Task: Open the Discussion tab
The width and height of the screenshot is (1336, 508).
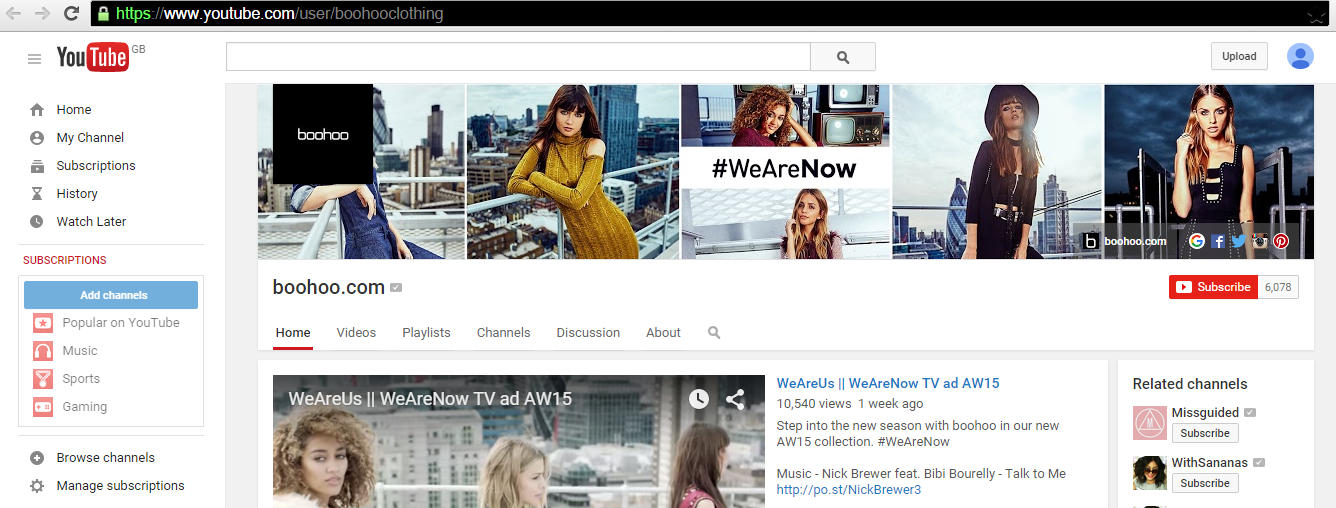Action: pos(588,333)
